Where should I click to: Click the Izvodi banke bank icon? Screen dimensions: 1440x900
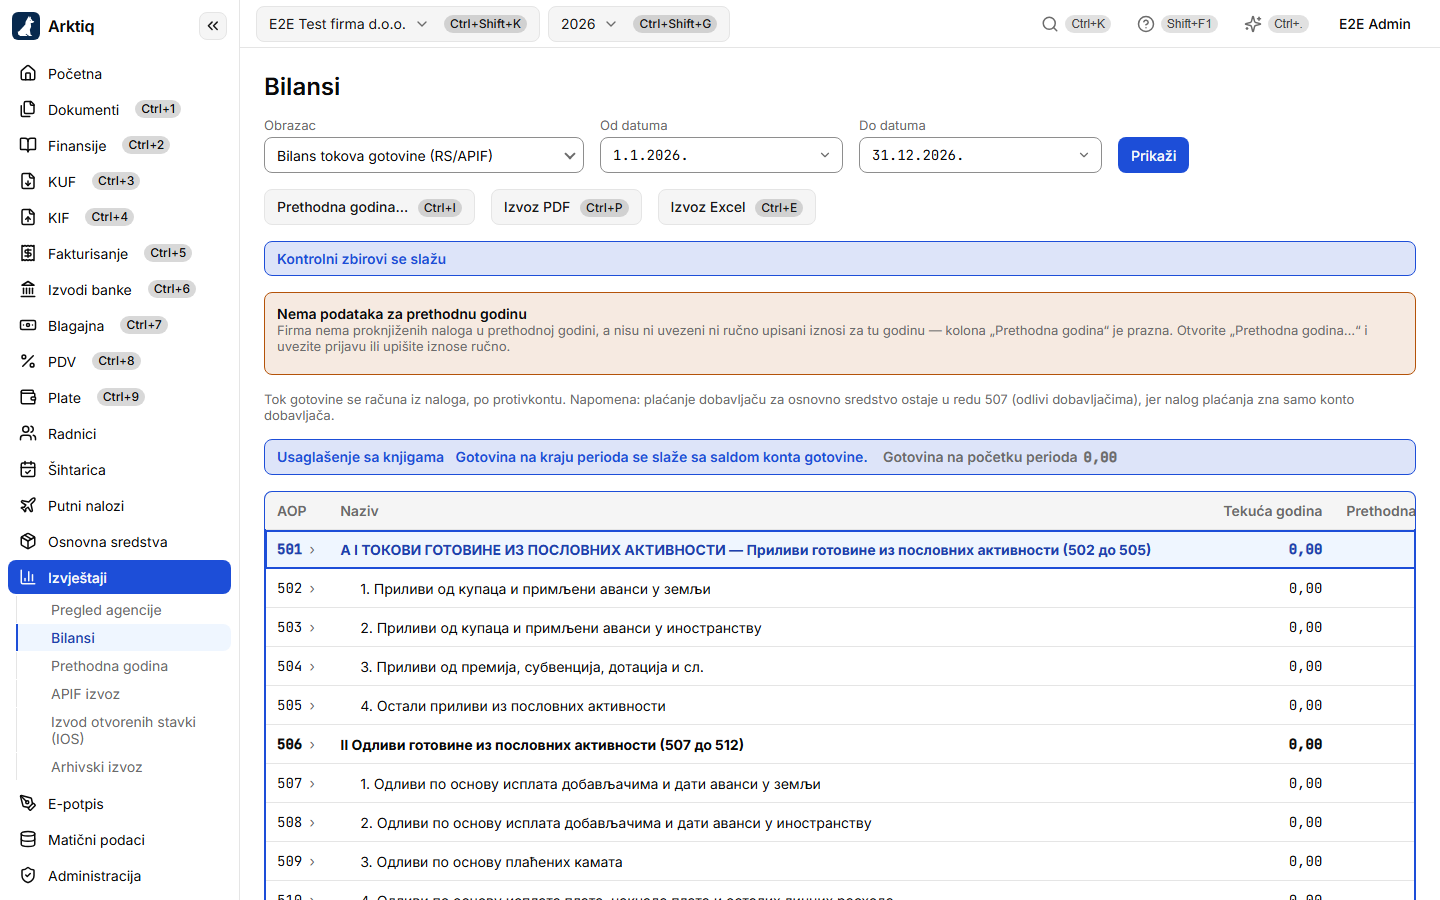[28, 289]
